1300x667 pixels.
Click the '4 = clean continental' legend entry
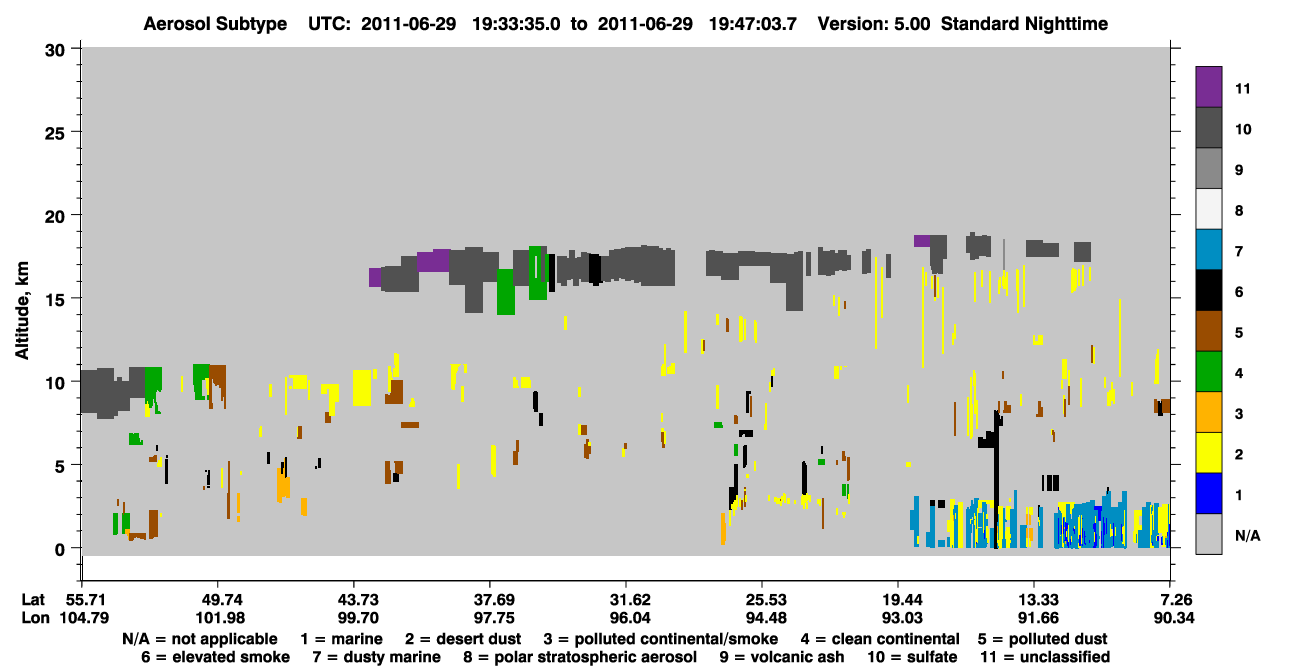(880, 638)
